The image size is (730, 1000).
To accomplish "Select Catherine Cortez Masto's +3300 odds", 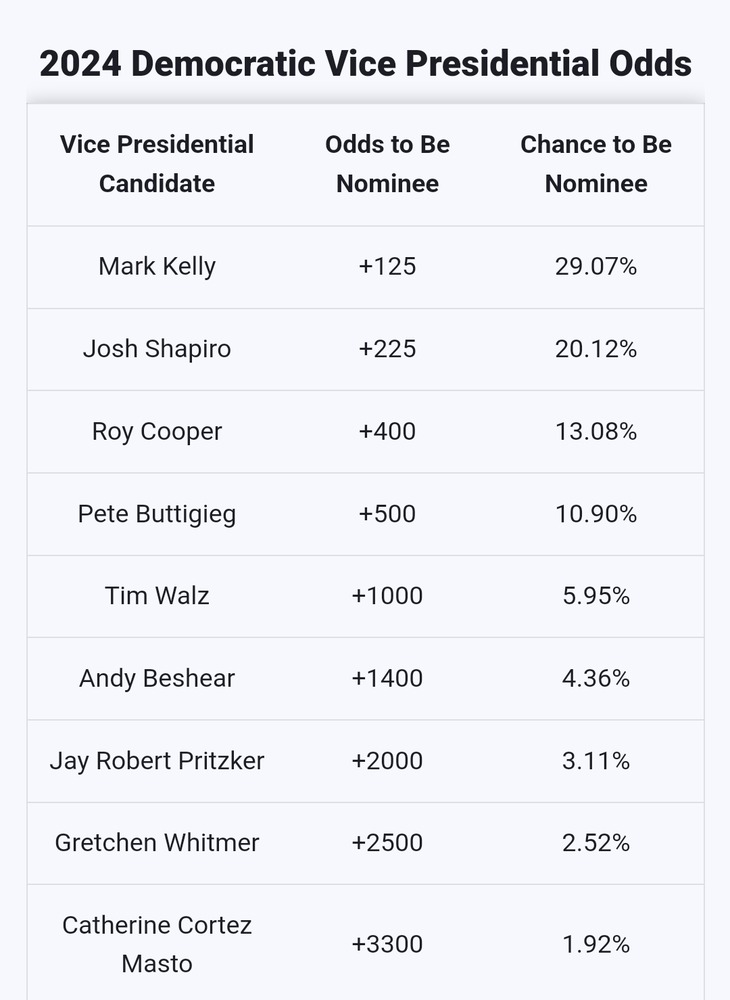I will tap(387, 944).
